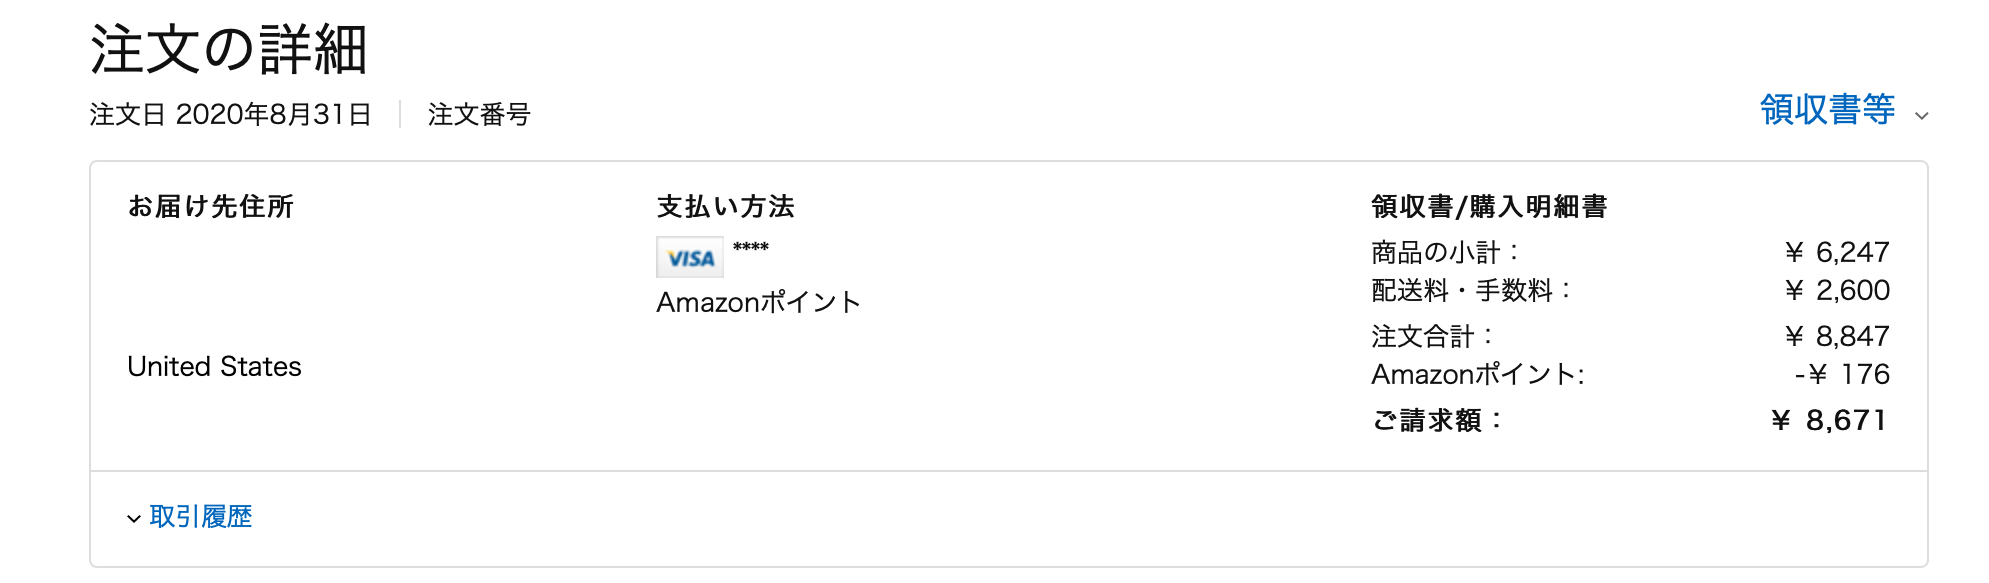
Task: Select the order total amount ¥ 8,847
Action: click(x=1837, y=336)
